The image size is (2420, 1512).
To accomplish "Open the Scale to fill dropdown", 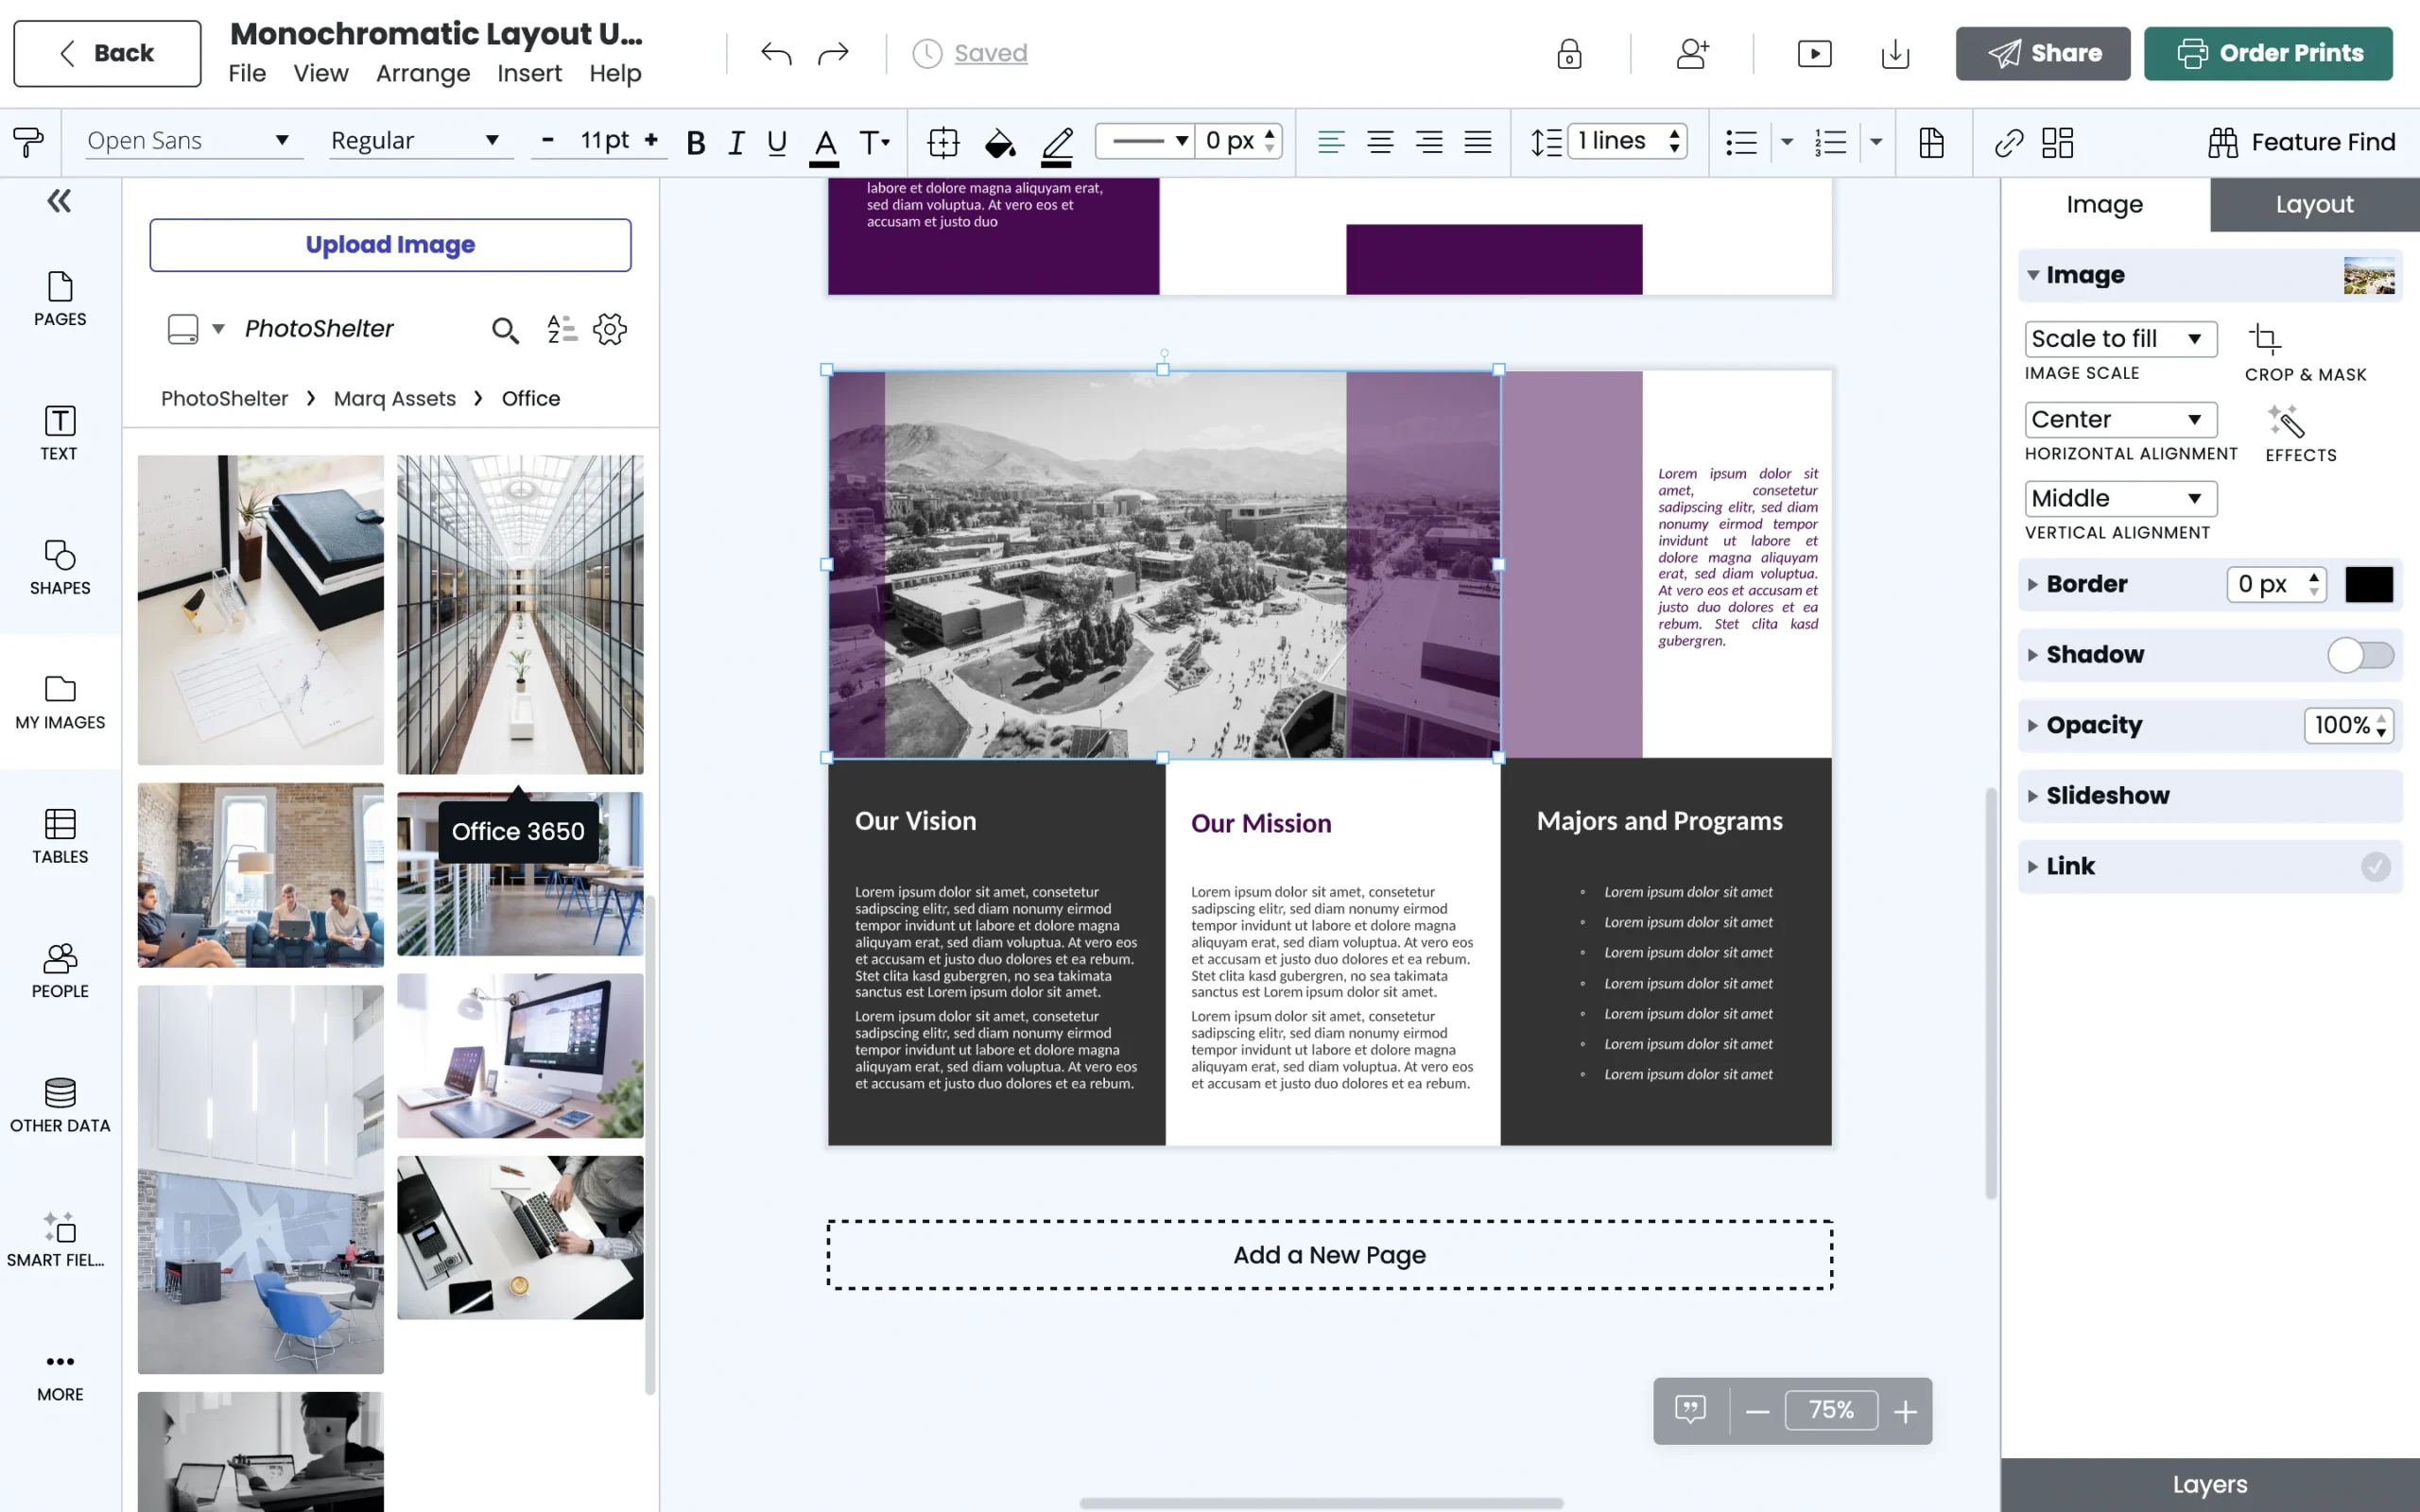I will click(x=2120, y=338).
